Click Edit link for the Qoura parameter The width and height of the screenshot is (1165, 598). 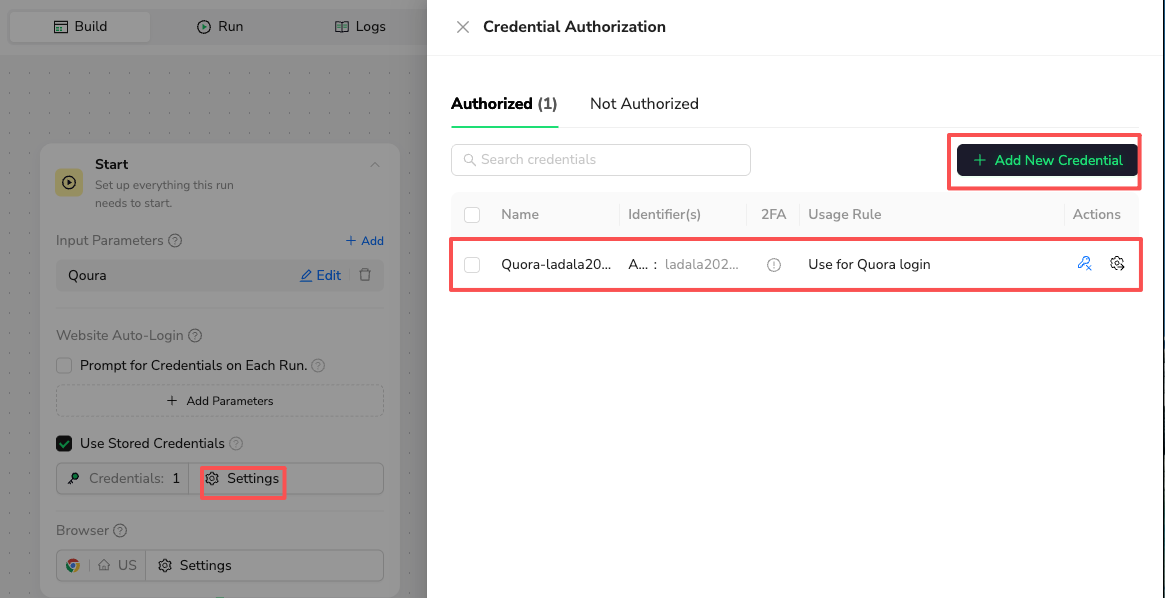coord(321,275)
